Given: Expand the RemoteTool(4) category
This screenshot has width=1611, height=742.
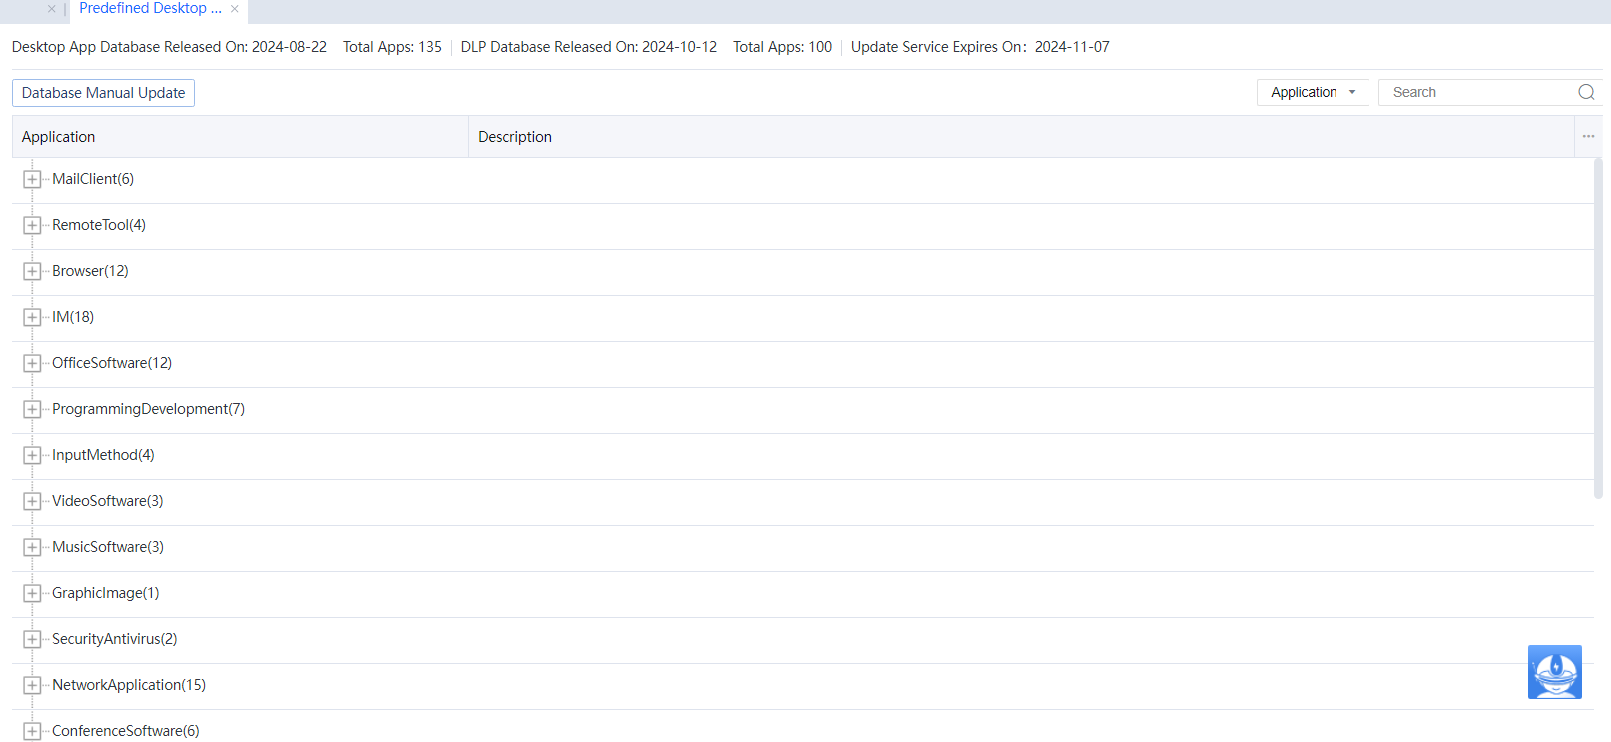Looking at the screenshot, I should click(32, 225).
